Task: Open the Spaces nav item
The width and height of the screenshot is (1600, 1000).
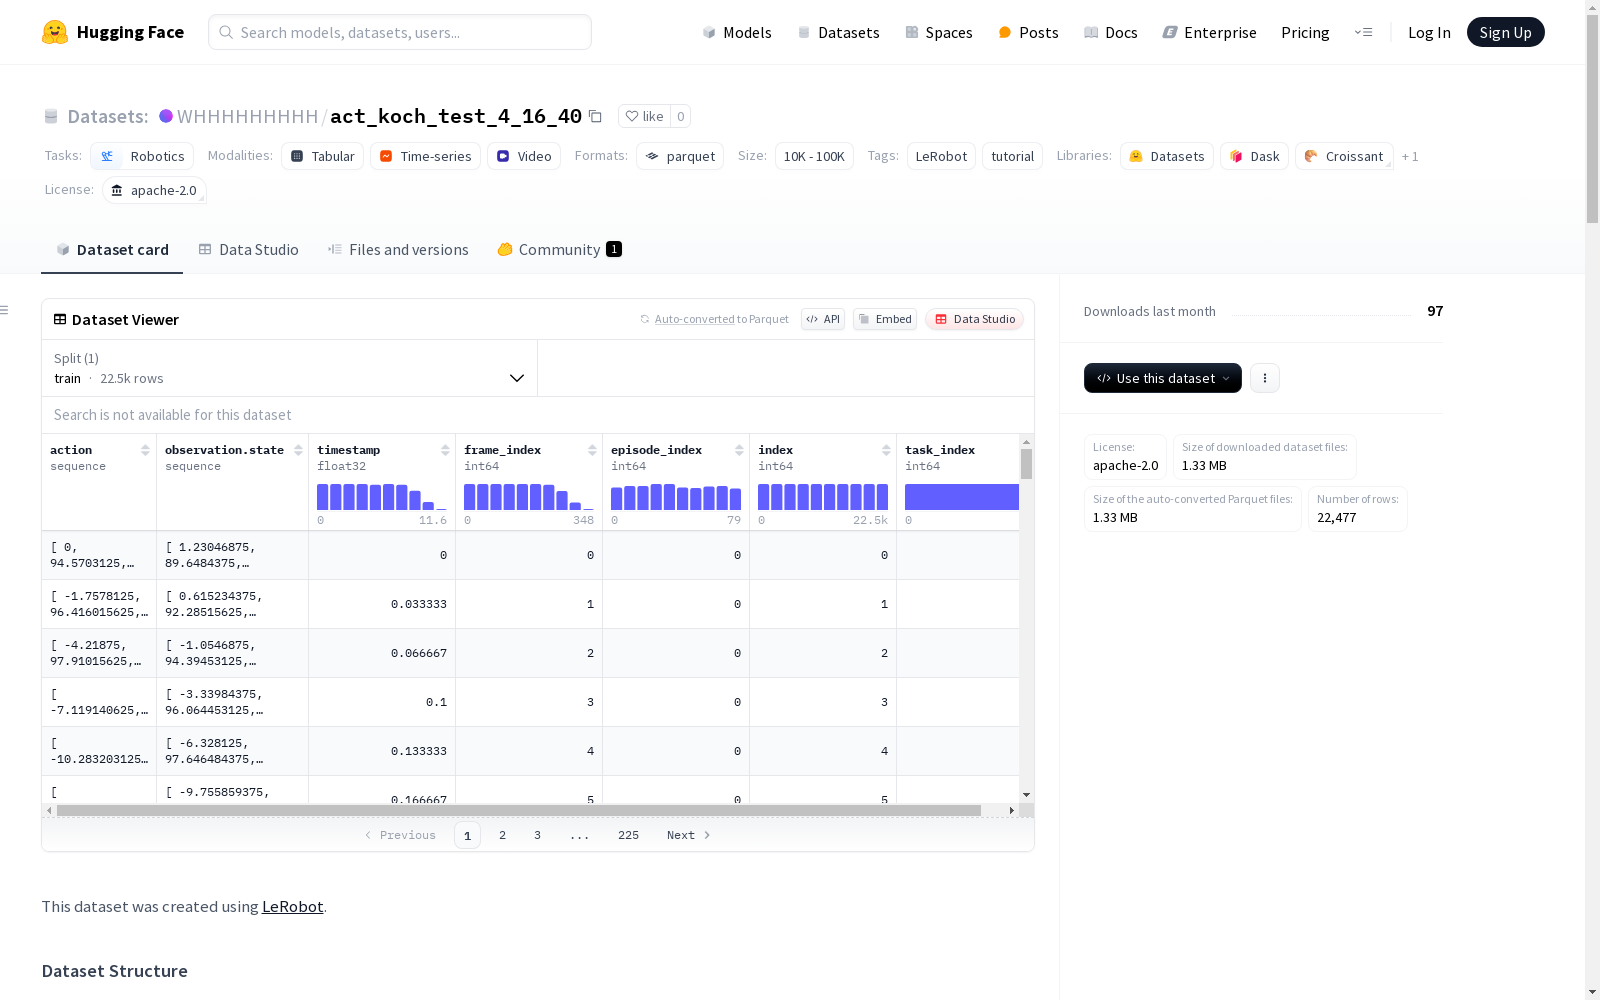Action: coord(939,32)
